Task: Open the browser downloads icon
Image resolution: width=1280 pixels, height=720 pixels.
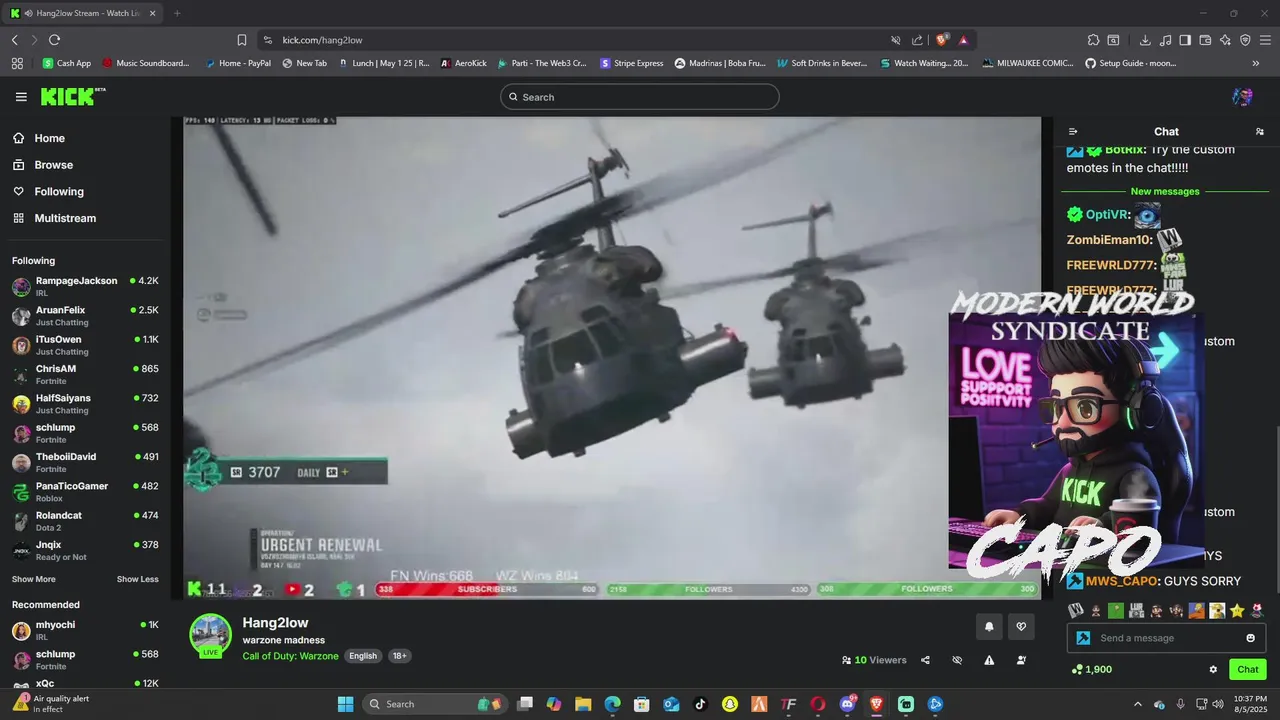Action: tap(1145, 40)
